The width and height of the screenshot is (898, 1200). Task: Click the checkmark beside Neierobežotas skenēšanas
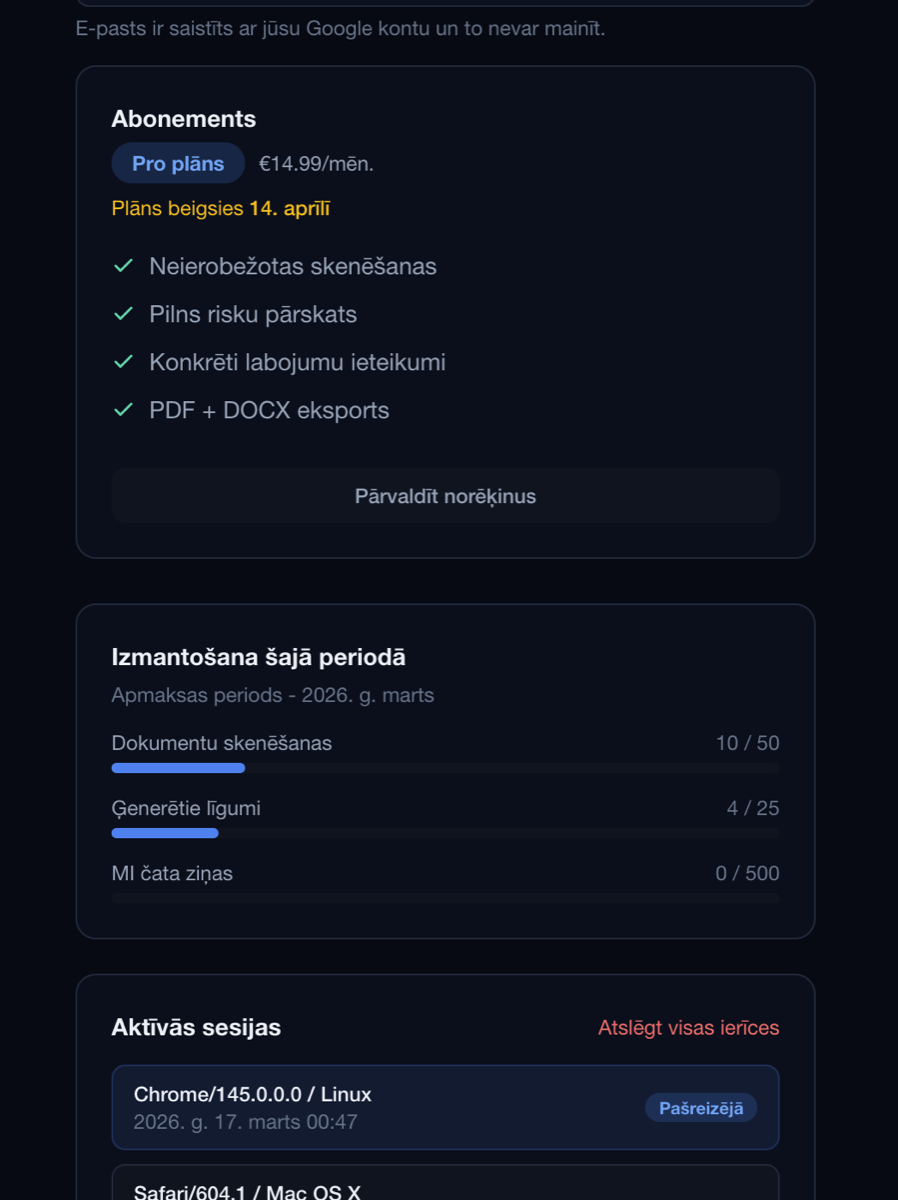[x=123, y=266]
